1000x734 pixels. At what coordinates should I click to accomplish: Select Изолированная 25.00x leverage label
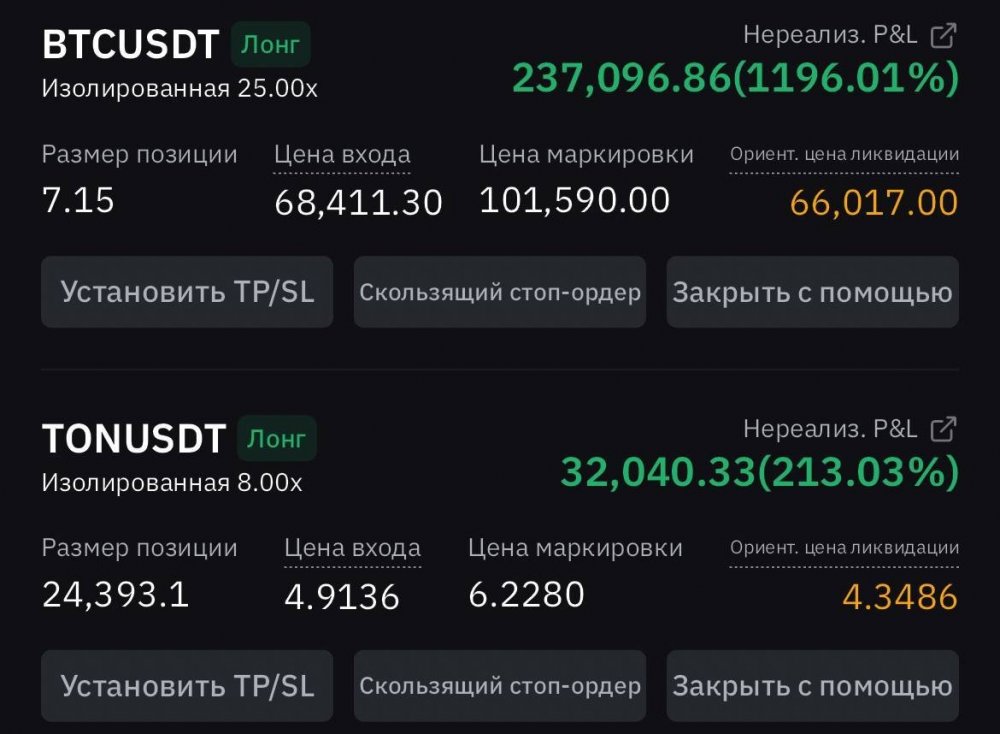click(x=180, y=88)
